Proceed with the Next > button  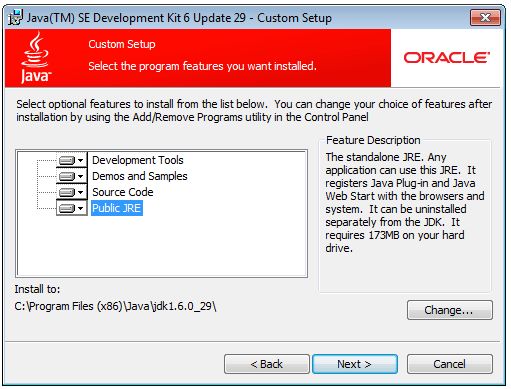click(x=355, y=364)
